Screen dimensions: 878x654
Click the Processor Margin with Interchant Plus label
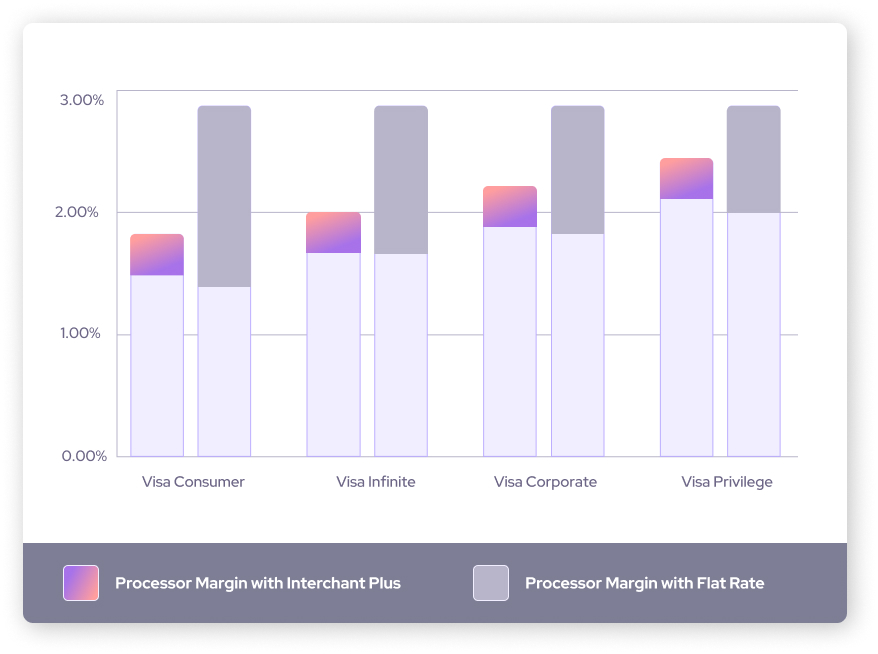point(258,583)
